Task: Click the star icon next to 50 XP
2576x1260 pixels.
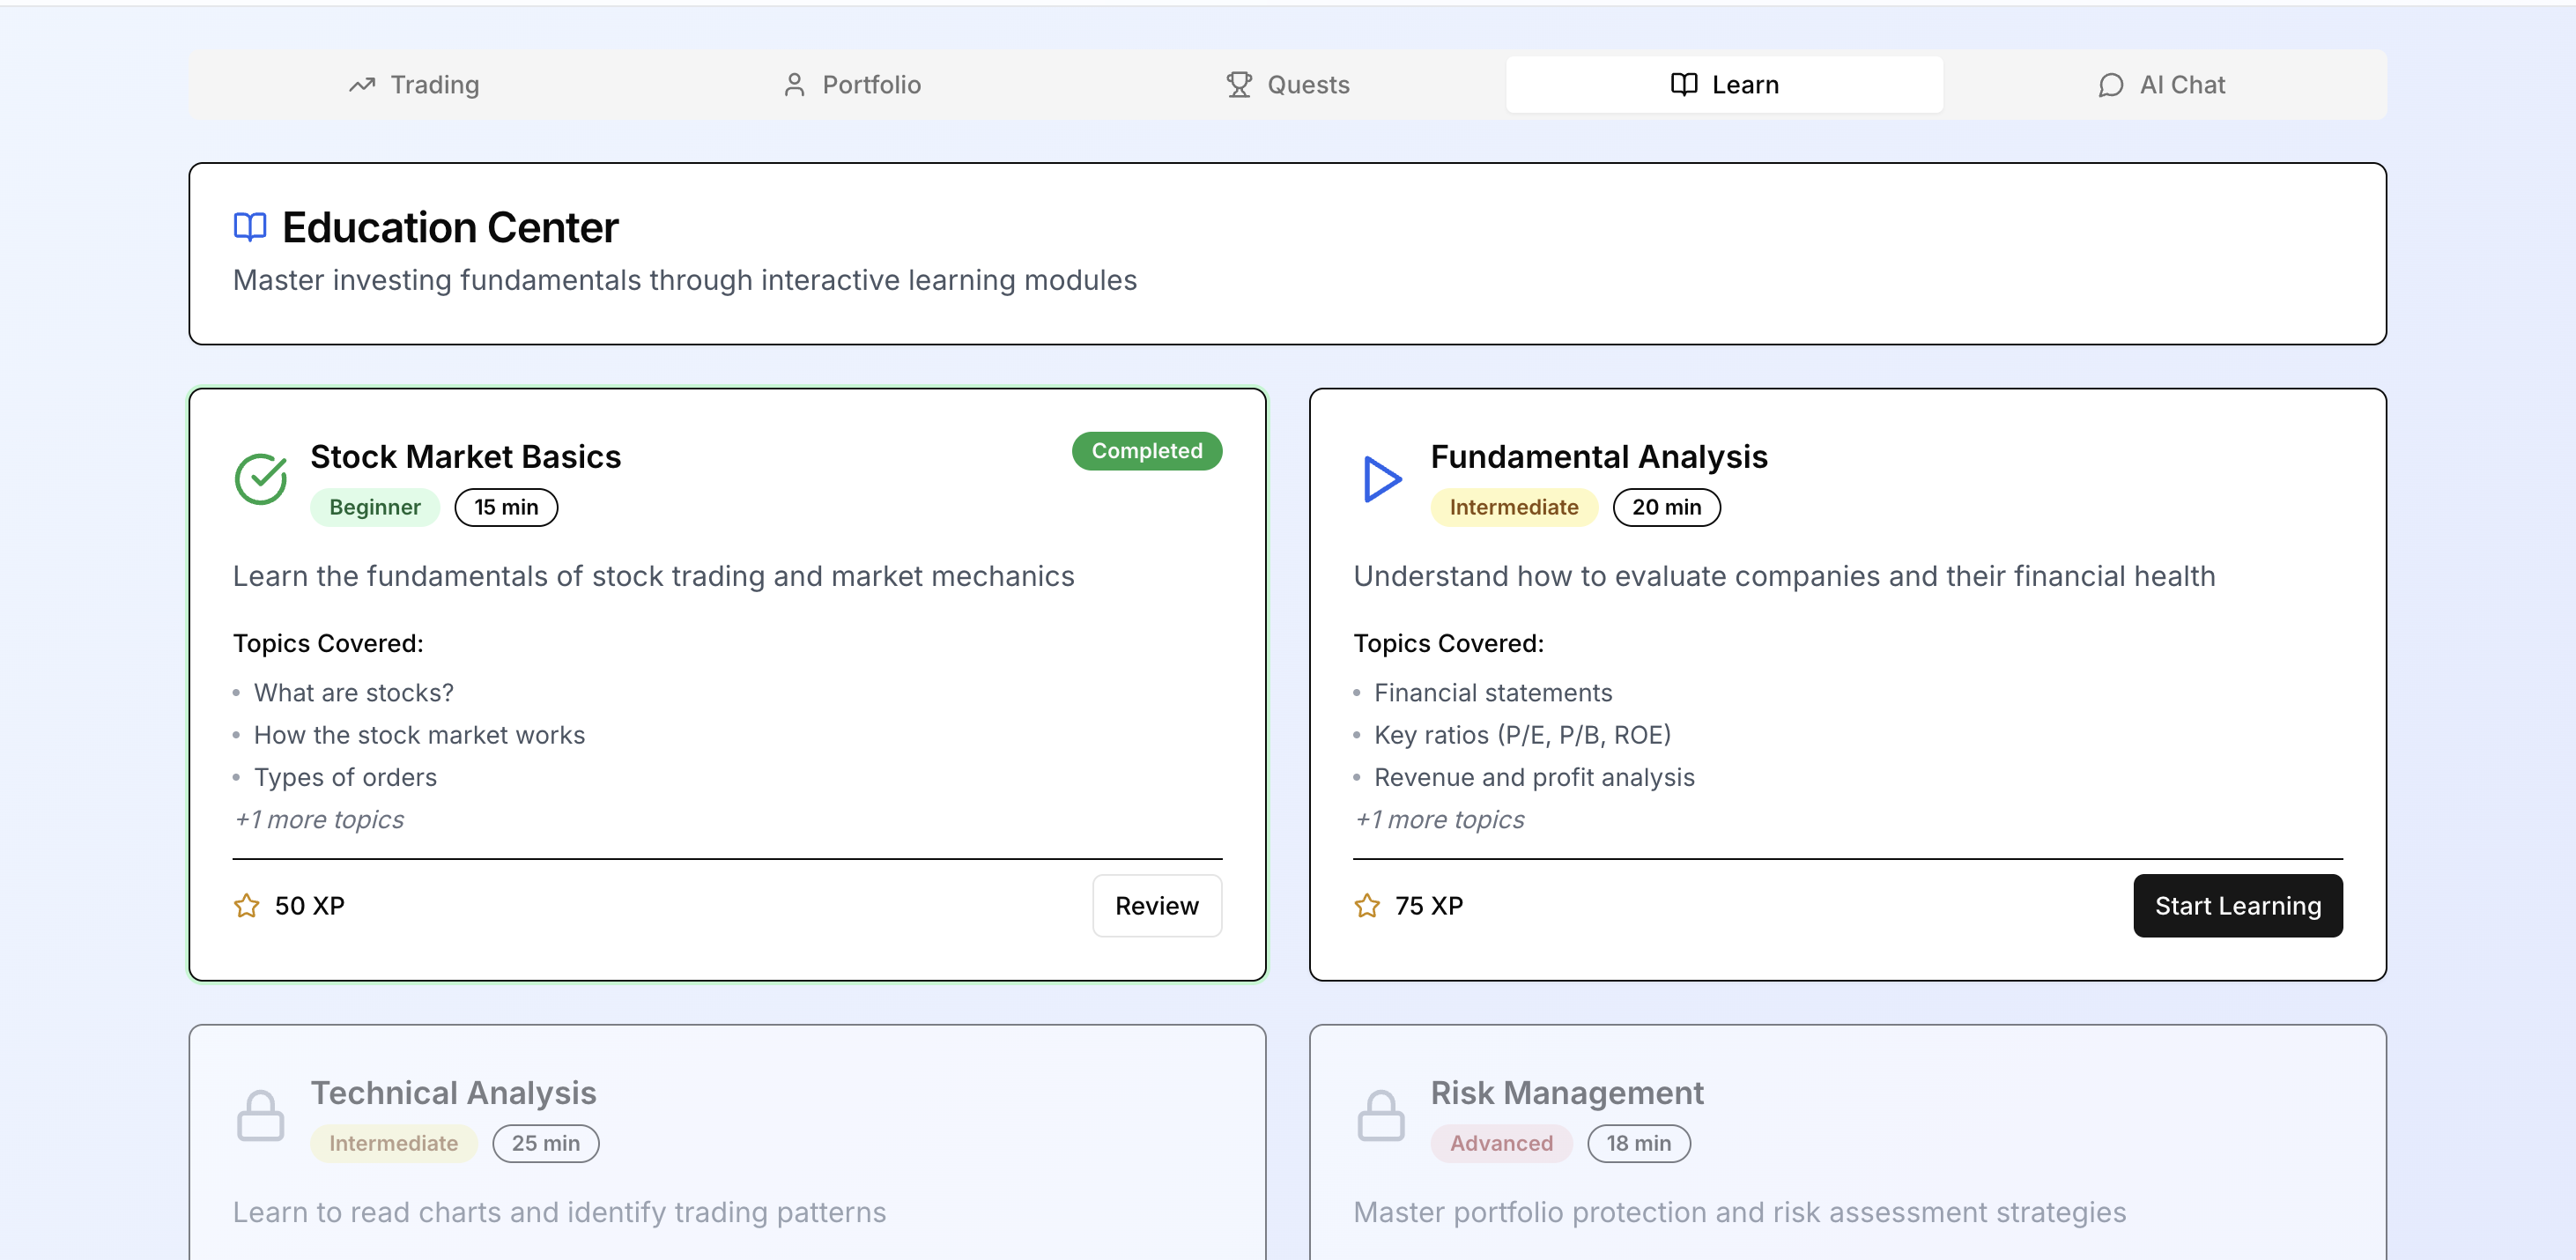Action: (x=246, y=906)
